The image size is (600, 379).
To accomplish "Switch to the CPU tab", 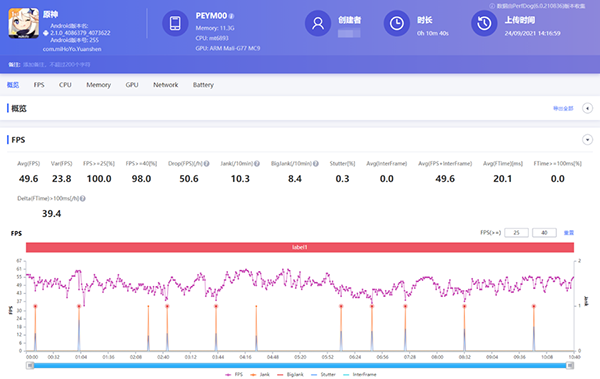I will click(x=65, y=85).
